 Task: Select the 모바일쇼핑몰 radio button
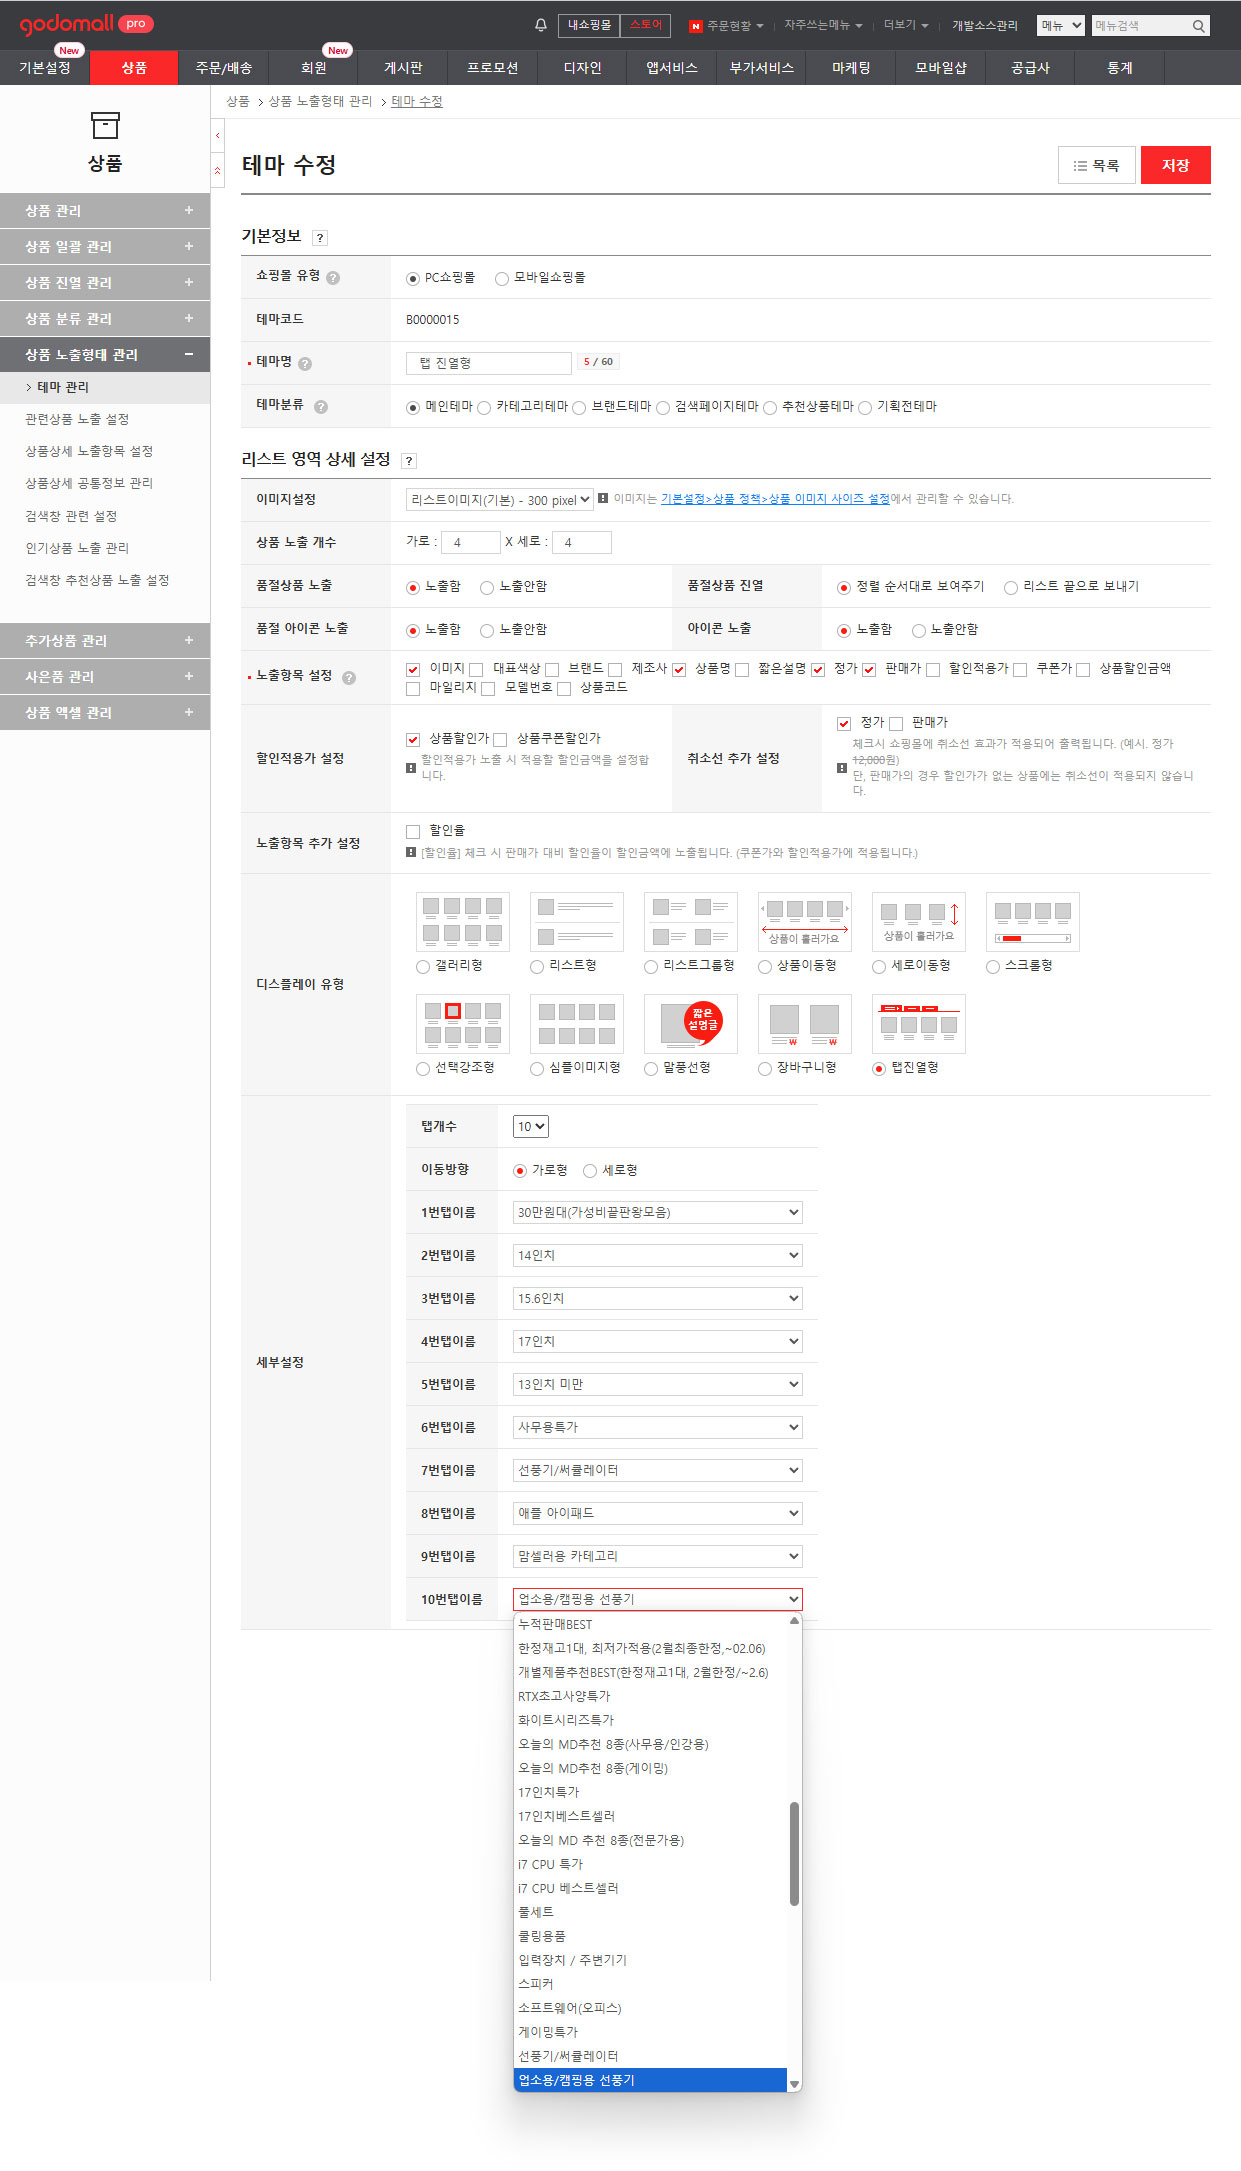tap(502, 279)
